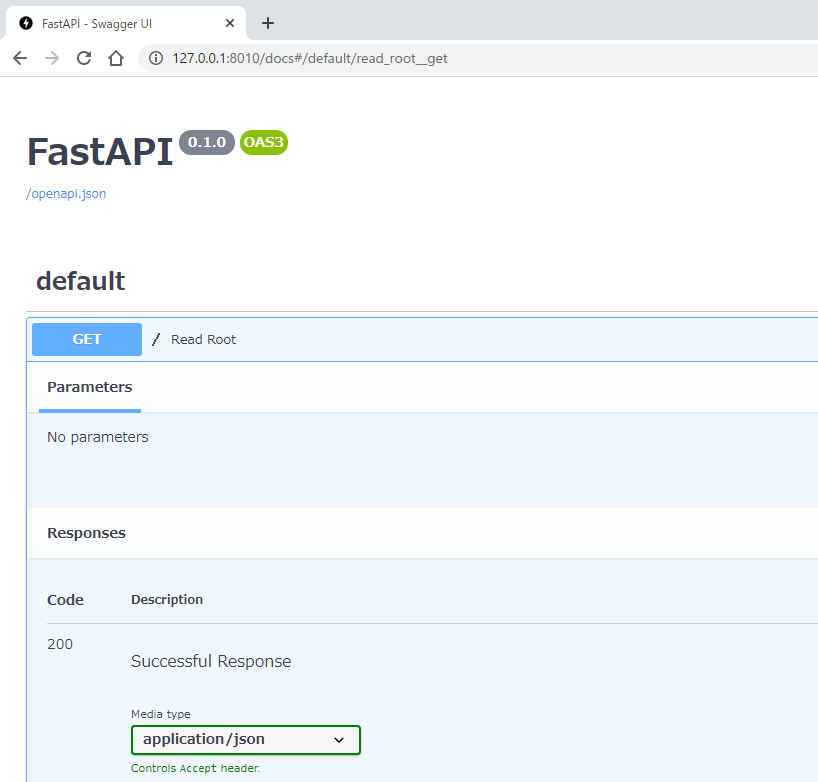Click the No parameters text

(x=98, y=437)
